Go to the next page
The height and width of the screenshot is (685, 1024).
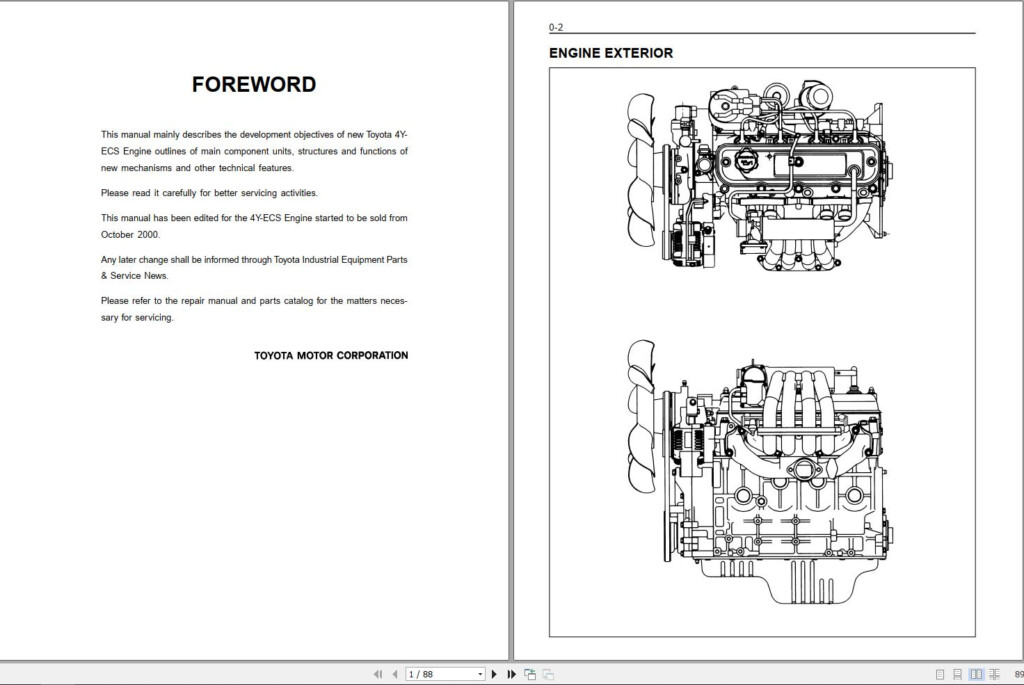tap(494, 674)
